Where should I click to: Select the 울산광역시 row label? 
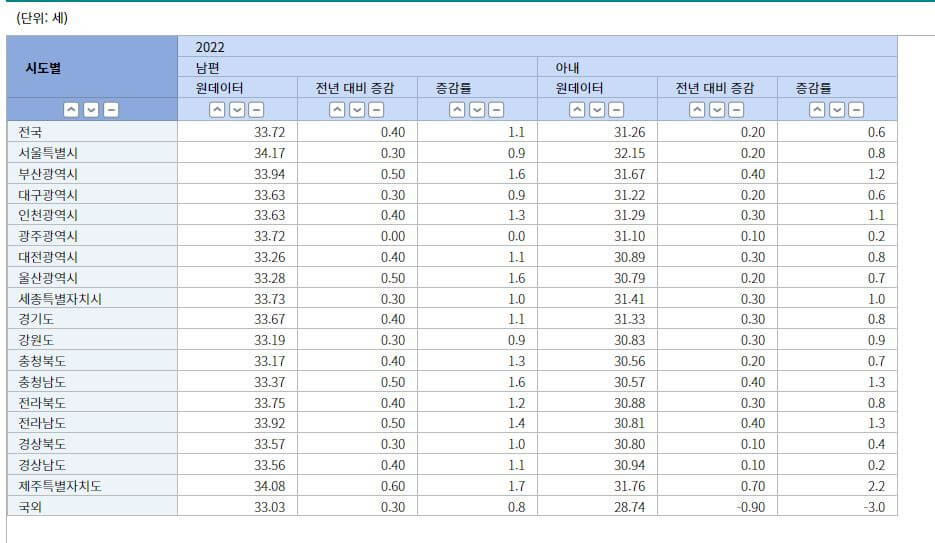(48, 277)
